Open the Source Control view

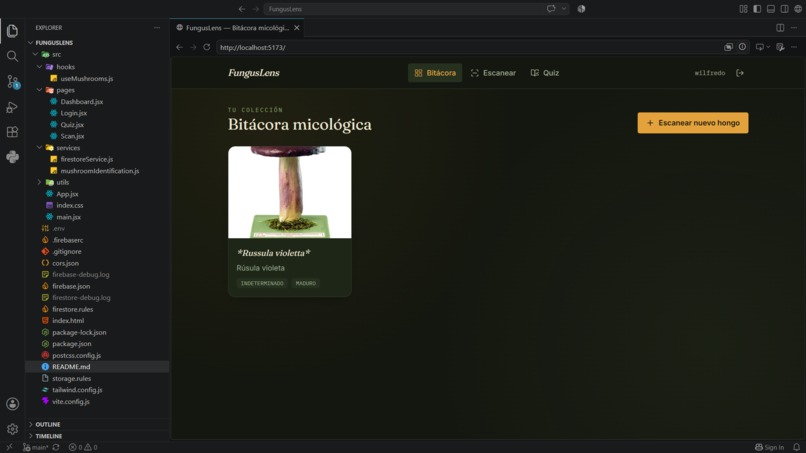(x=12, y=81)
